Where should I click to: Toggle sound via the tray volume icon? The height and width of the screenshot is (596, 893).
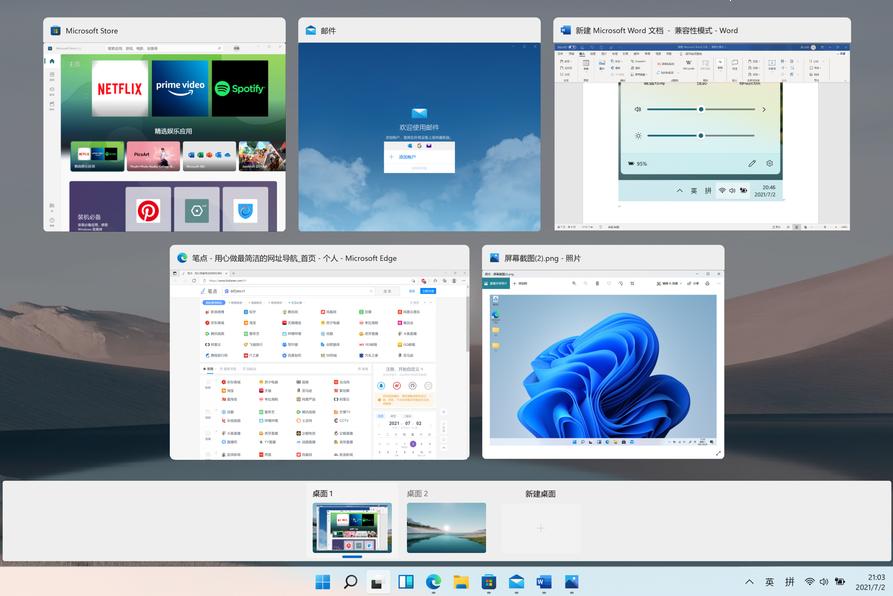point(822,581)
